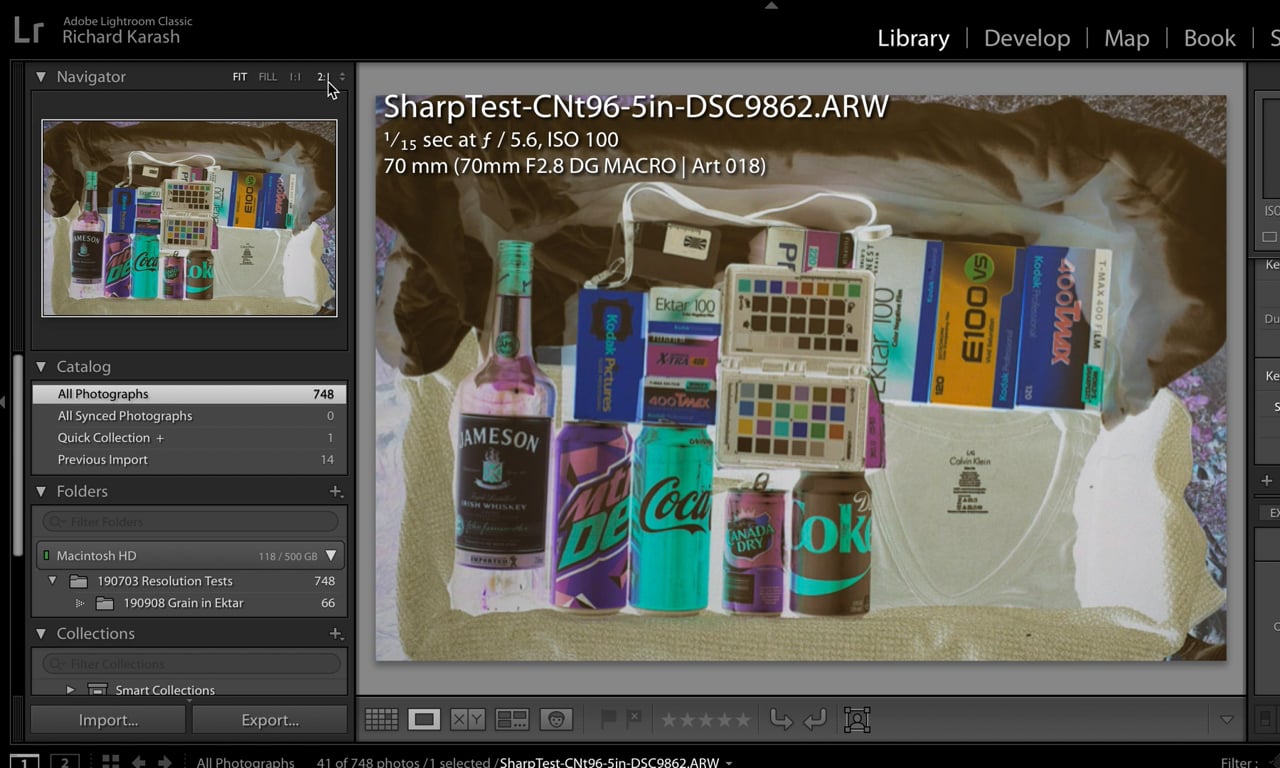This screenshot has height=768, width=1280.
Task: Click the identity plate Richard Karash
Action: 122,37
